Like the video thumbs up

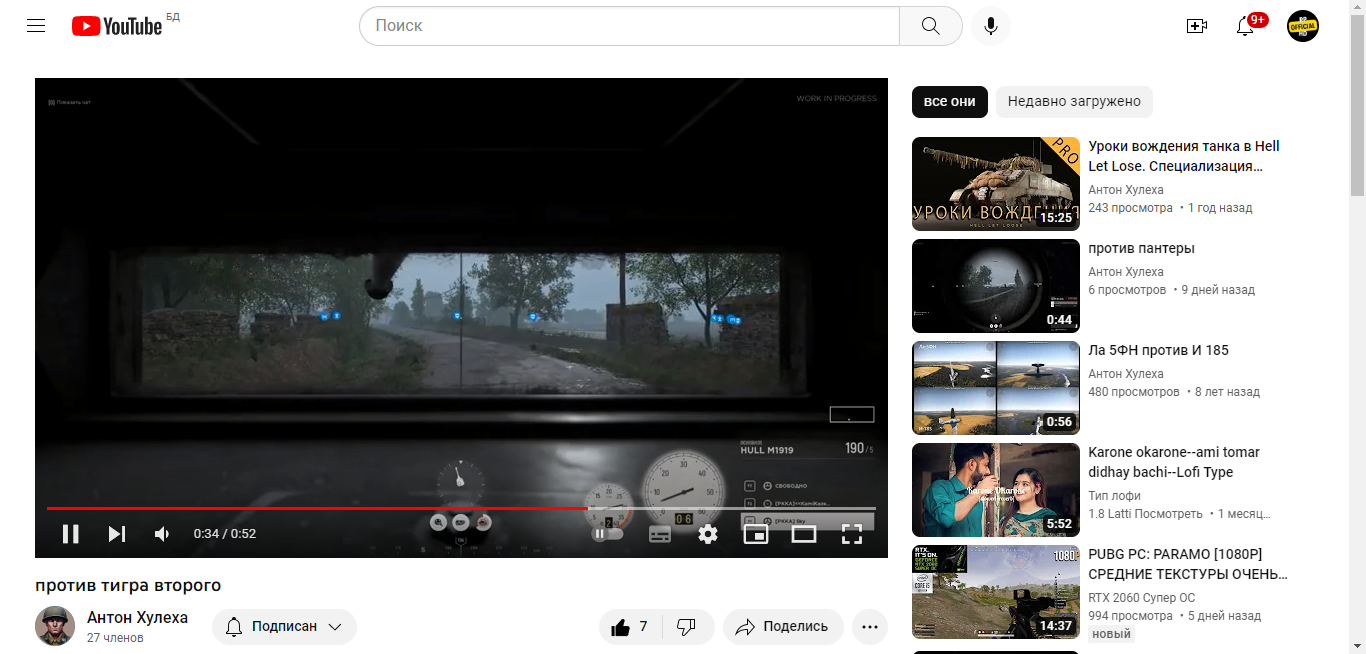pos(630,627)
